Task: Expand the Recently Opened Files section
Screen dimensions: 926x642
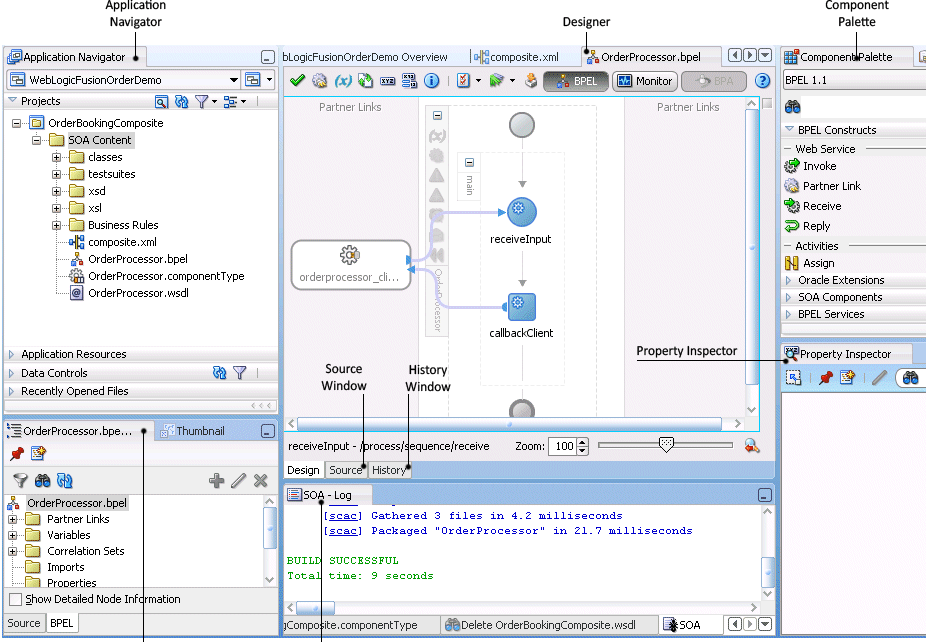Action: pos(11,391)
